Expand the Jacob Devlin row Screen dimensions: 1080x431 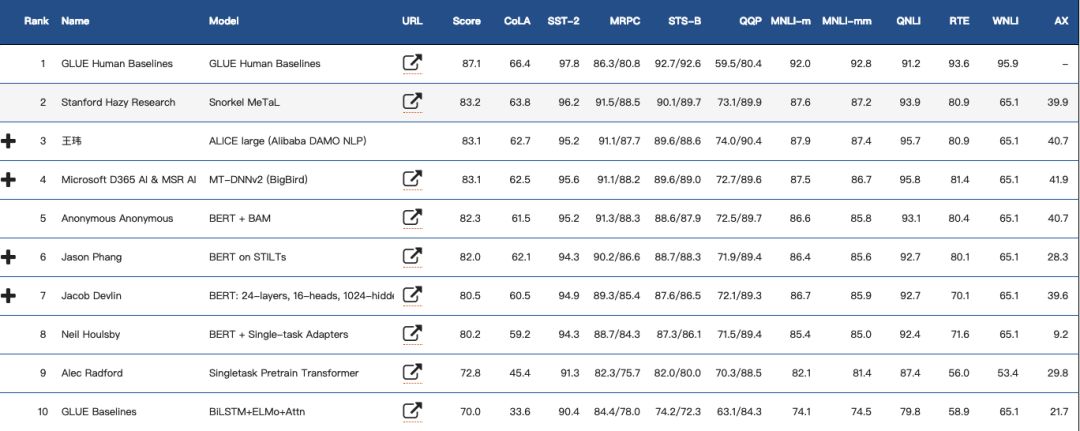point(9,296)
